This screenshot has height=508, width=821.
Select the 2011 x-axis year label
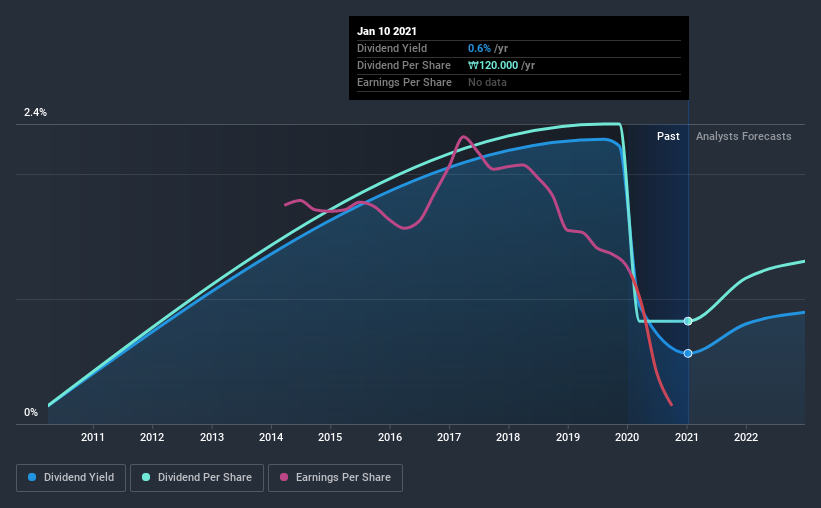click(x=93, y=437)
